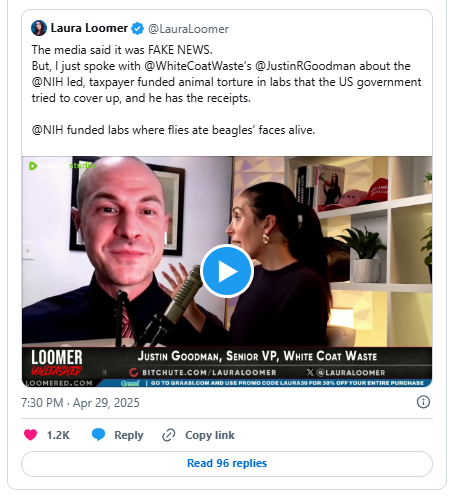Play the embedded video
Image resolution: width=457 pixels, height=500 pixels.
pyautogui.click(x=227, y=271)
